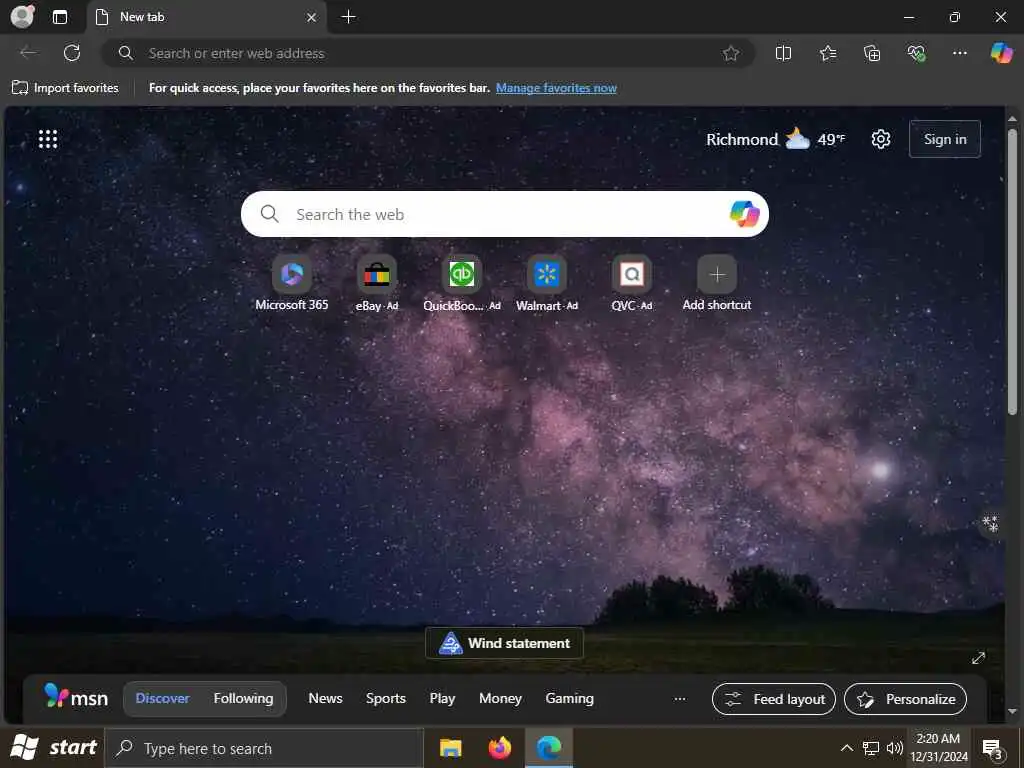
Task: Open the Windows start button
Action: pos(52,748)
